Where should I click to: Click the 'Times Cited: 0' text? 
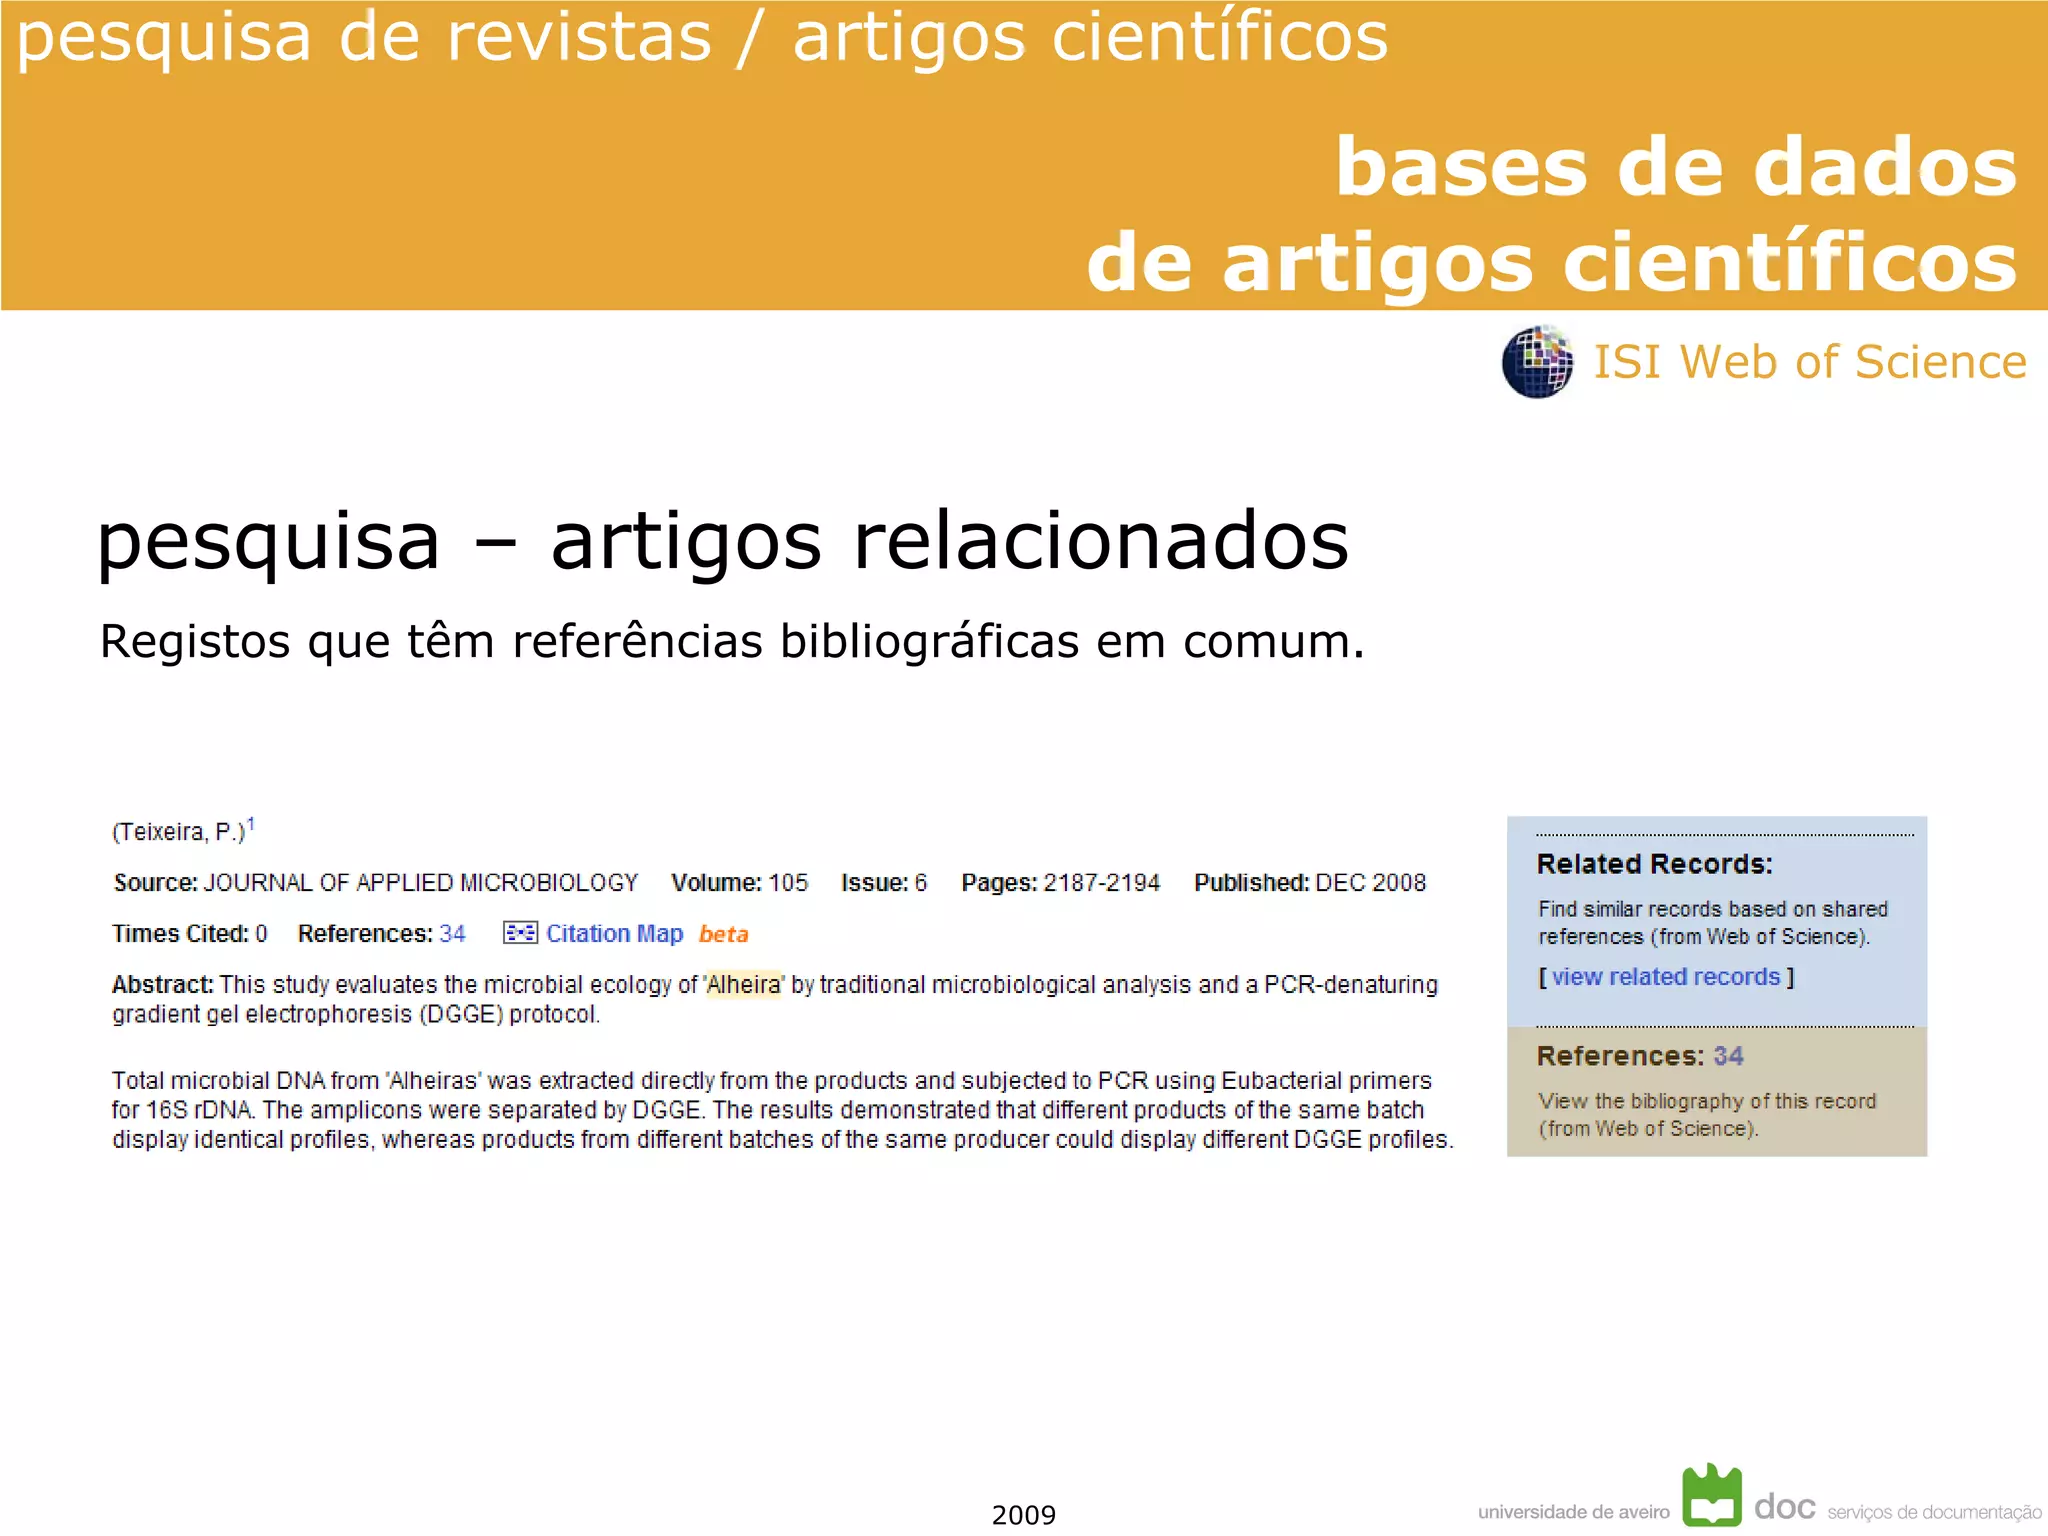(x=190, y=934)
